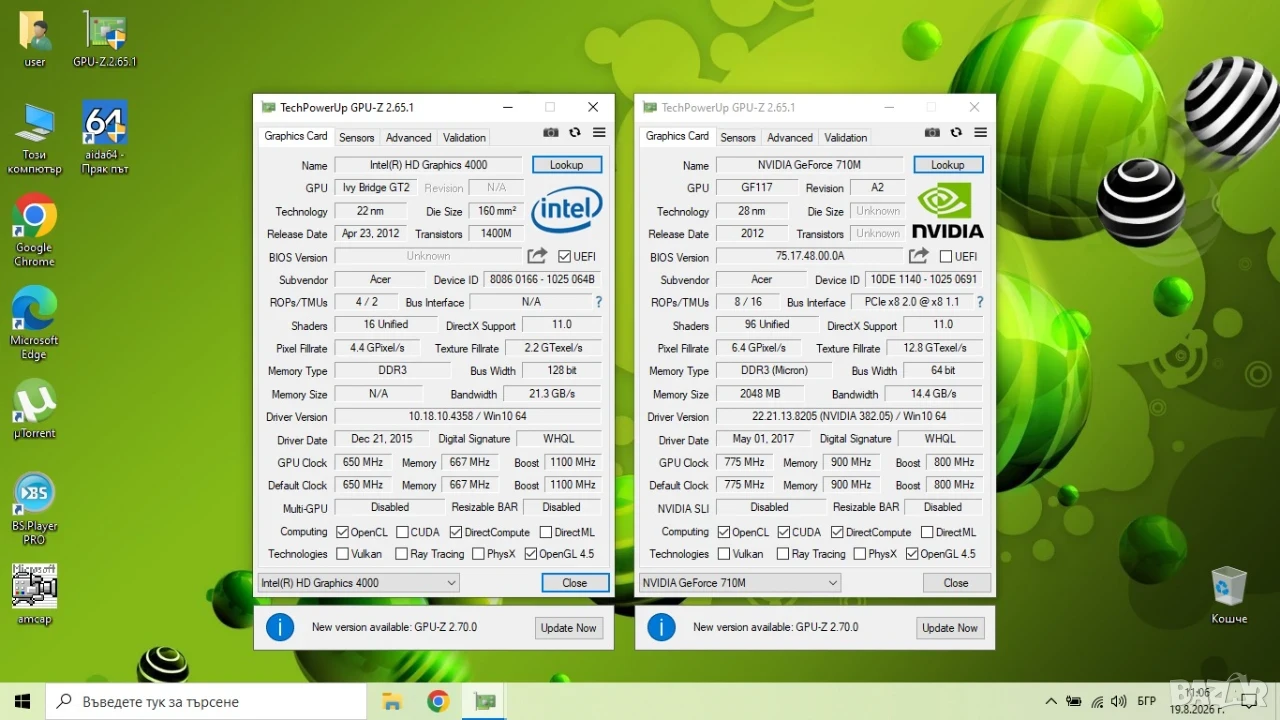This screenshot has width=1280, height=720.
Task: Click the share BIOS icon in the NVIDIA window
Action: click(918, 256)
